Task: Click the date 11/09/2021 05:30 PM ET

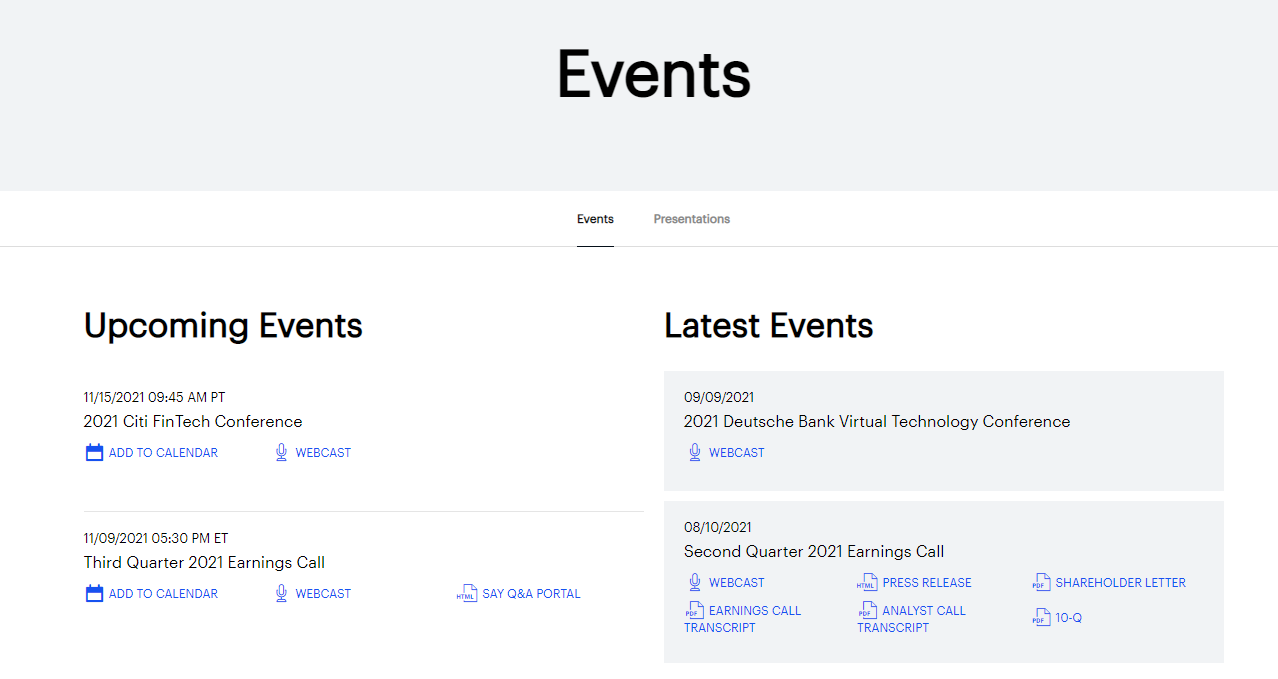Action: tap(156, 539)
